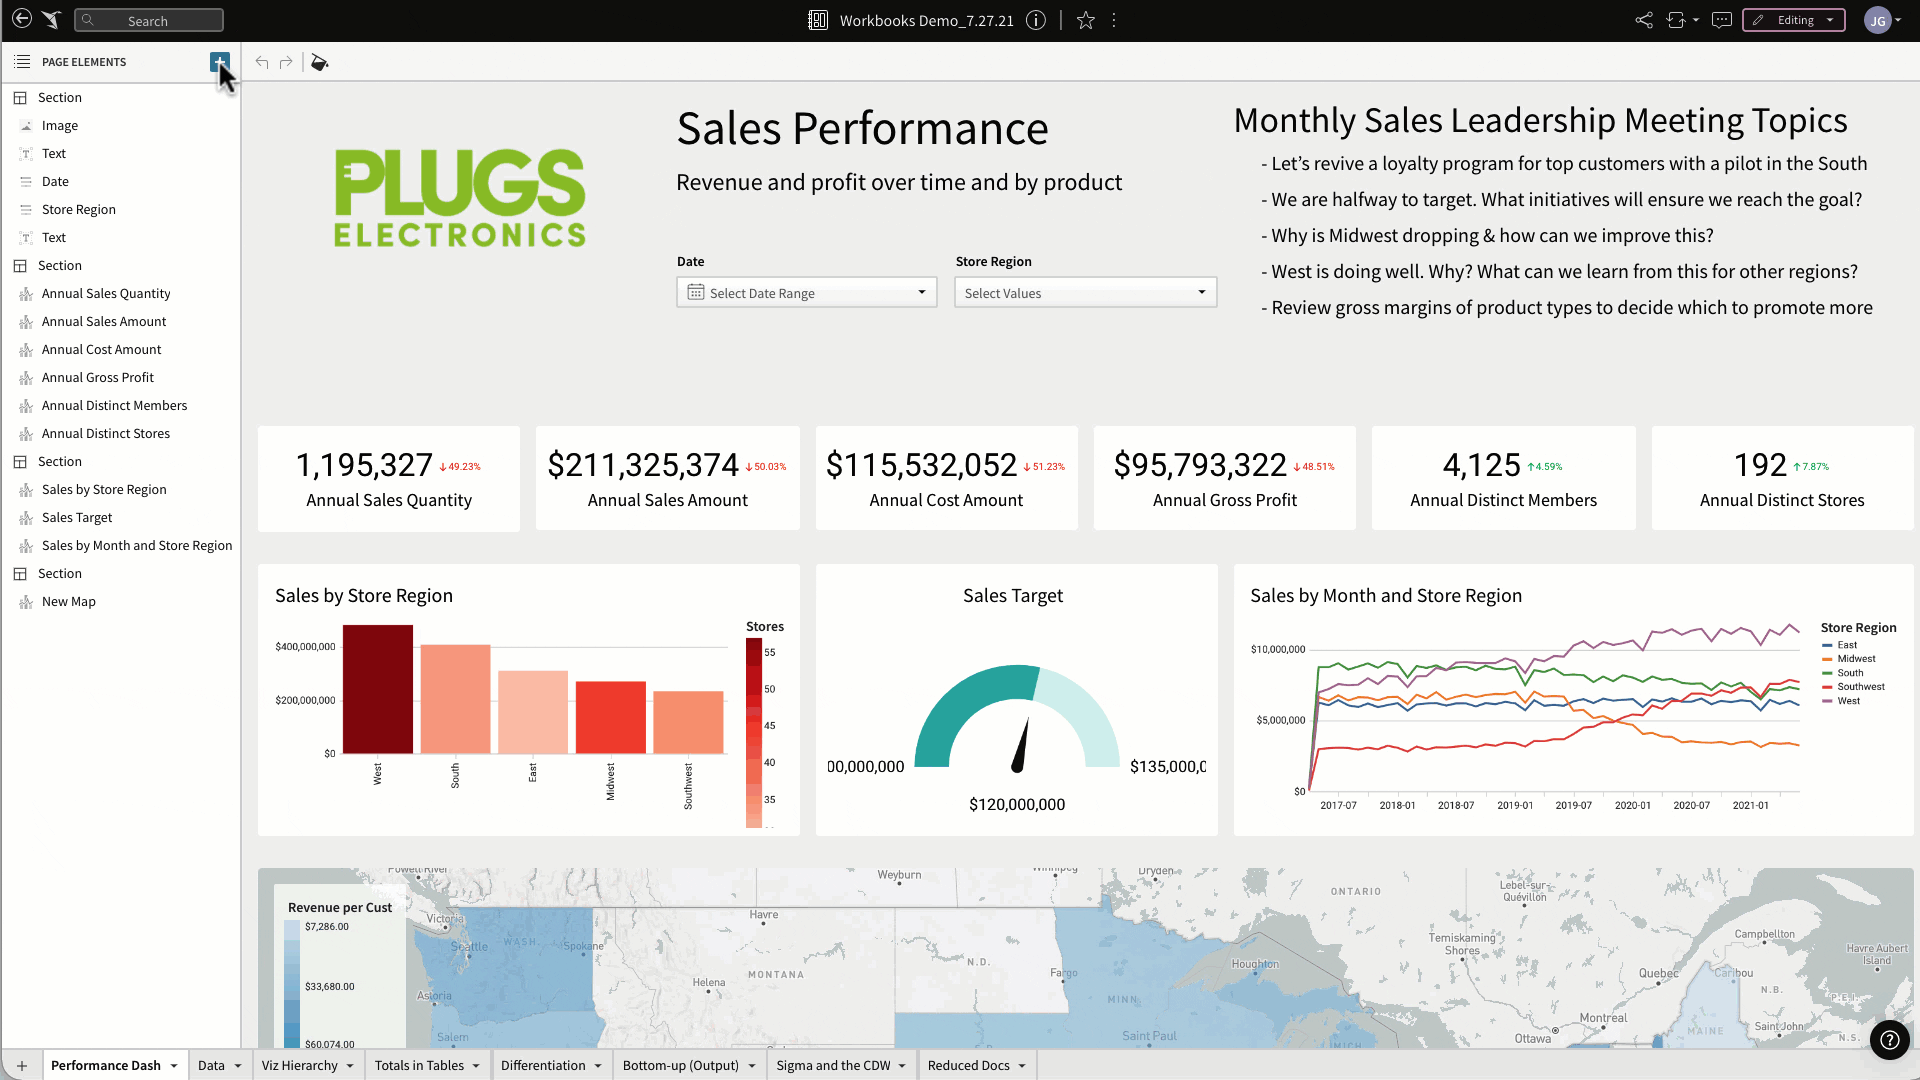Open Reduced Docs tab dropdown arrow
This screenshot has height=1080, width=1920.
point(1022,1066)
